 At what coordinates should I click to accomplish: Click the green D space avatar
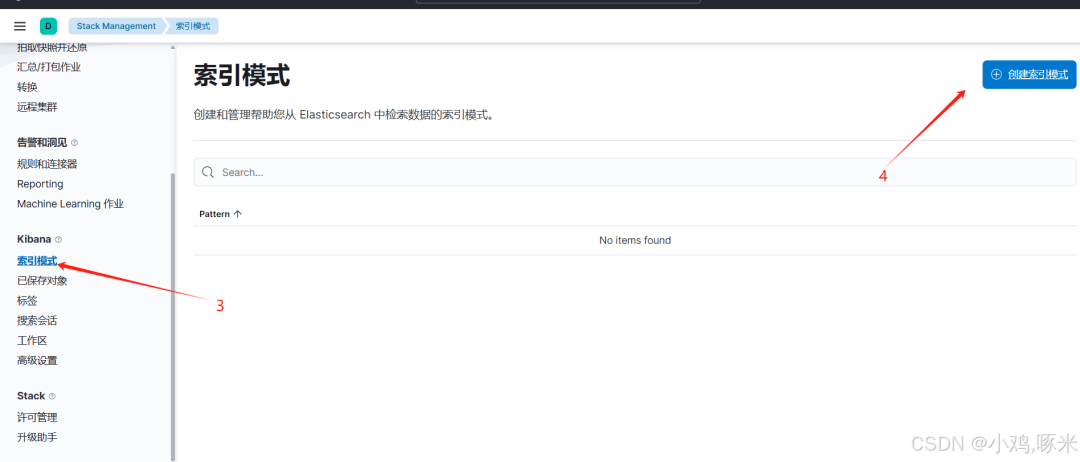pos(48,26)
